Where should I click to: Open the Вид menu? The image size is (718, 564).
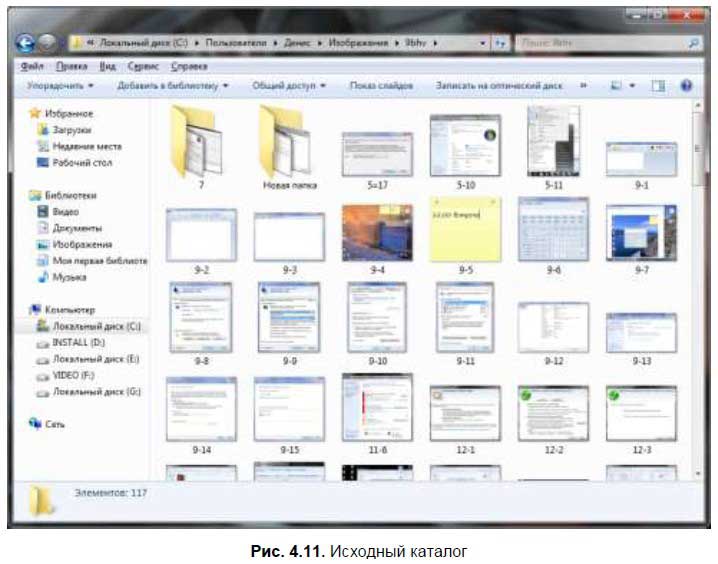(x=108, y=66)
